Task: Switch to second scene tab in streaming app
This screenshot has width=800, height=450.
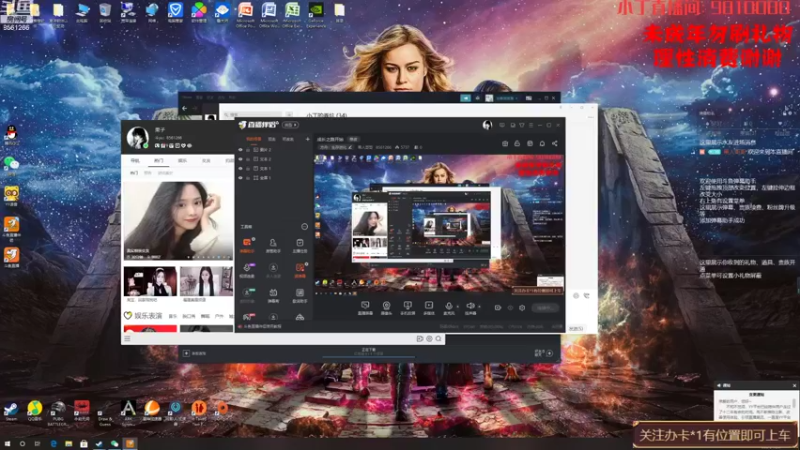Action: point(272,139)
